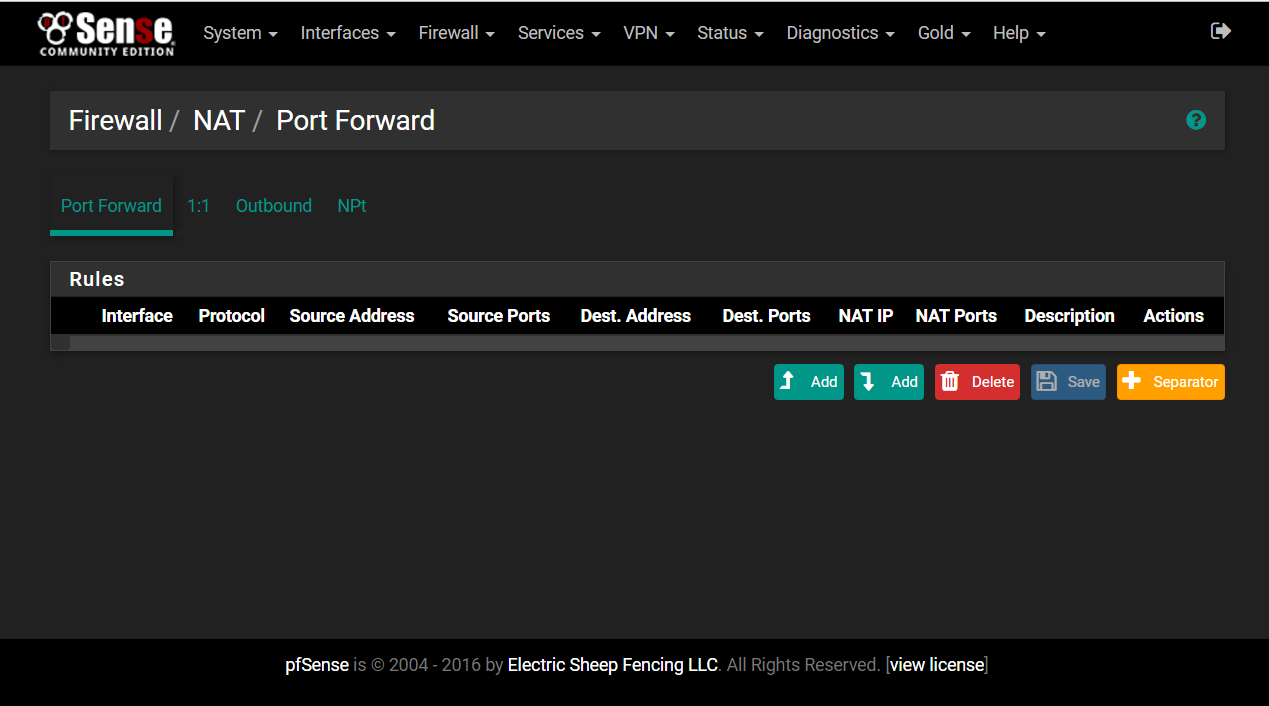Click the pfSense logo in the navbar

pos(106,33)
